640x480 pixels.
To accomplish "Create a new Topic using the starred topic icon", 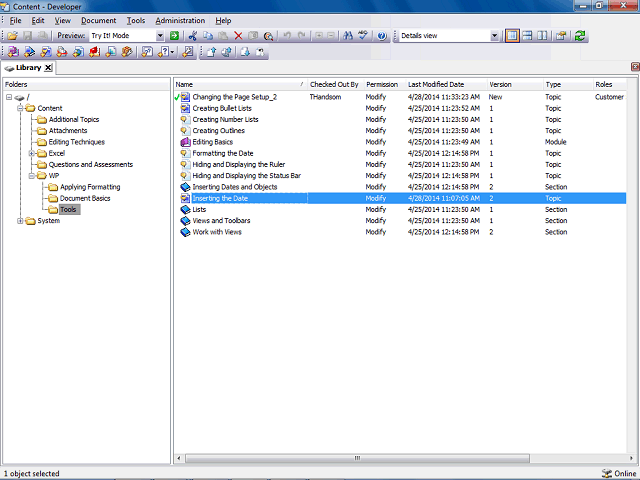I will click(46, 52).
